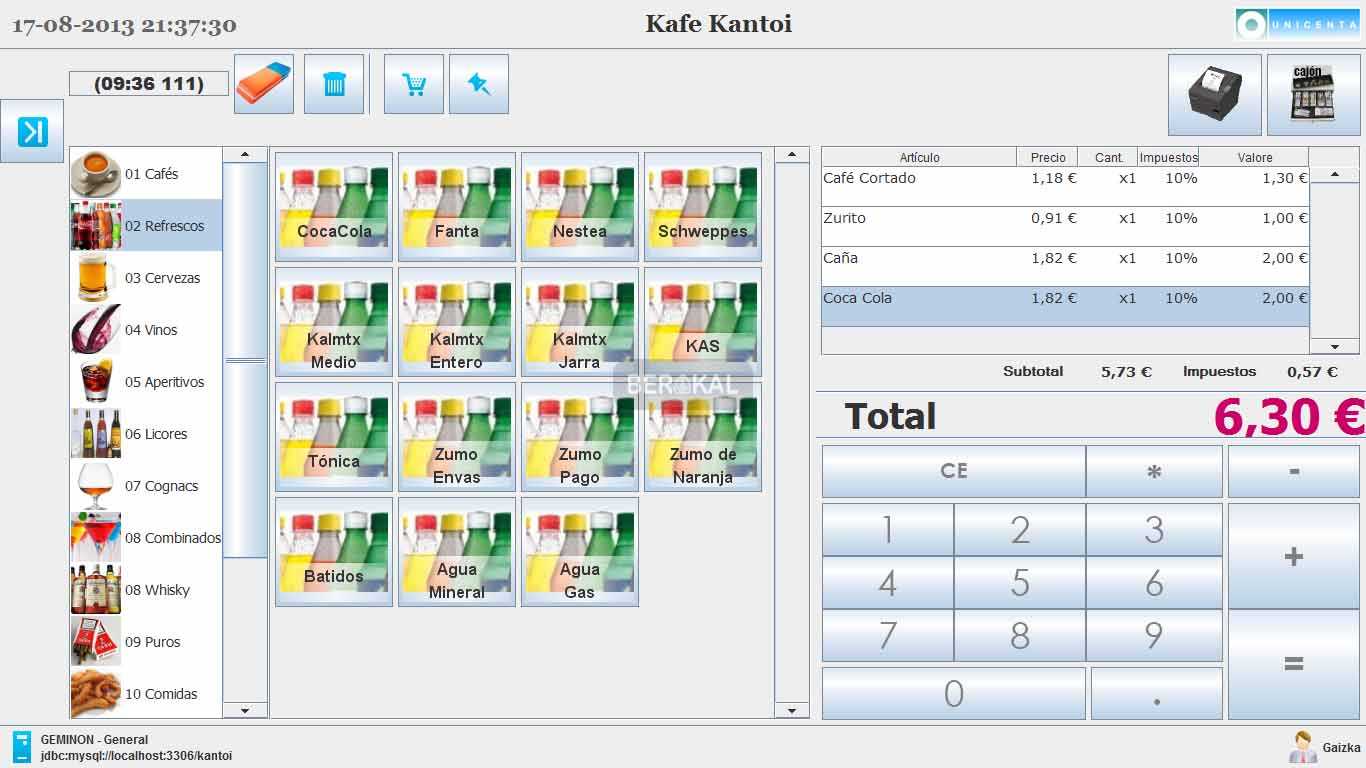Select the Zurito ticket line
1366x768 pixels.
point(1065,227)
